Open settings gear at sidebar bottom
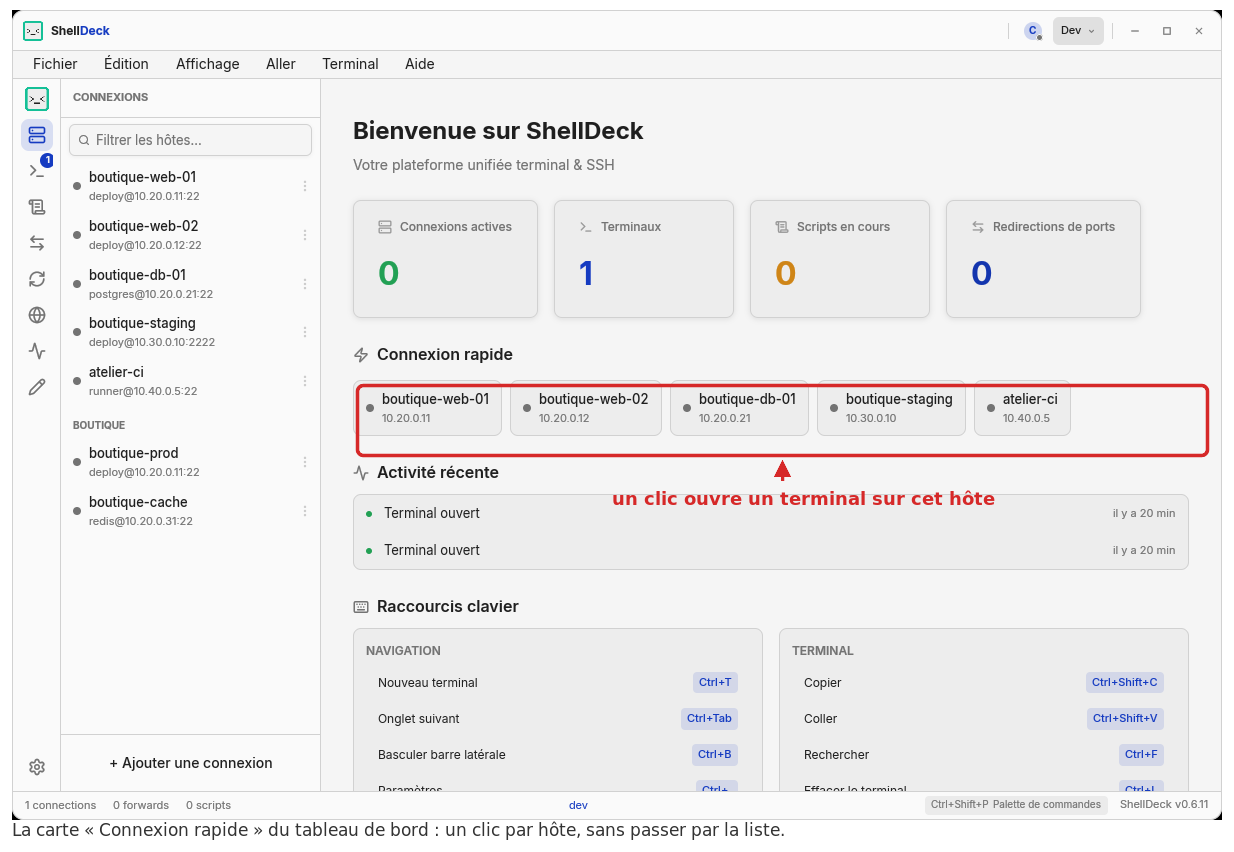Screen dimensions: 1234x852 pos(37,767)
